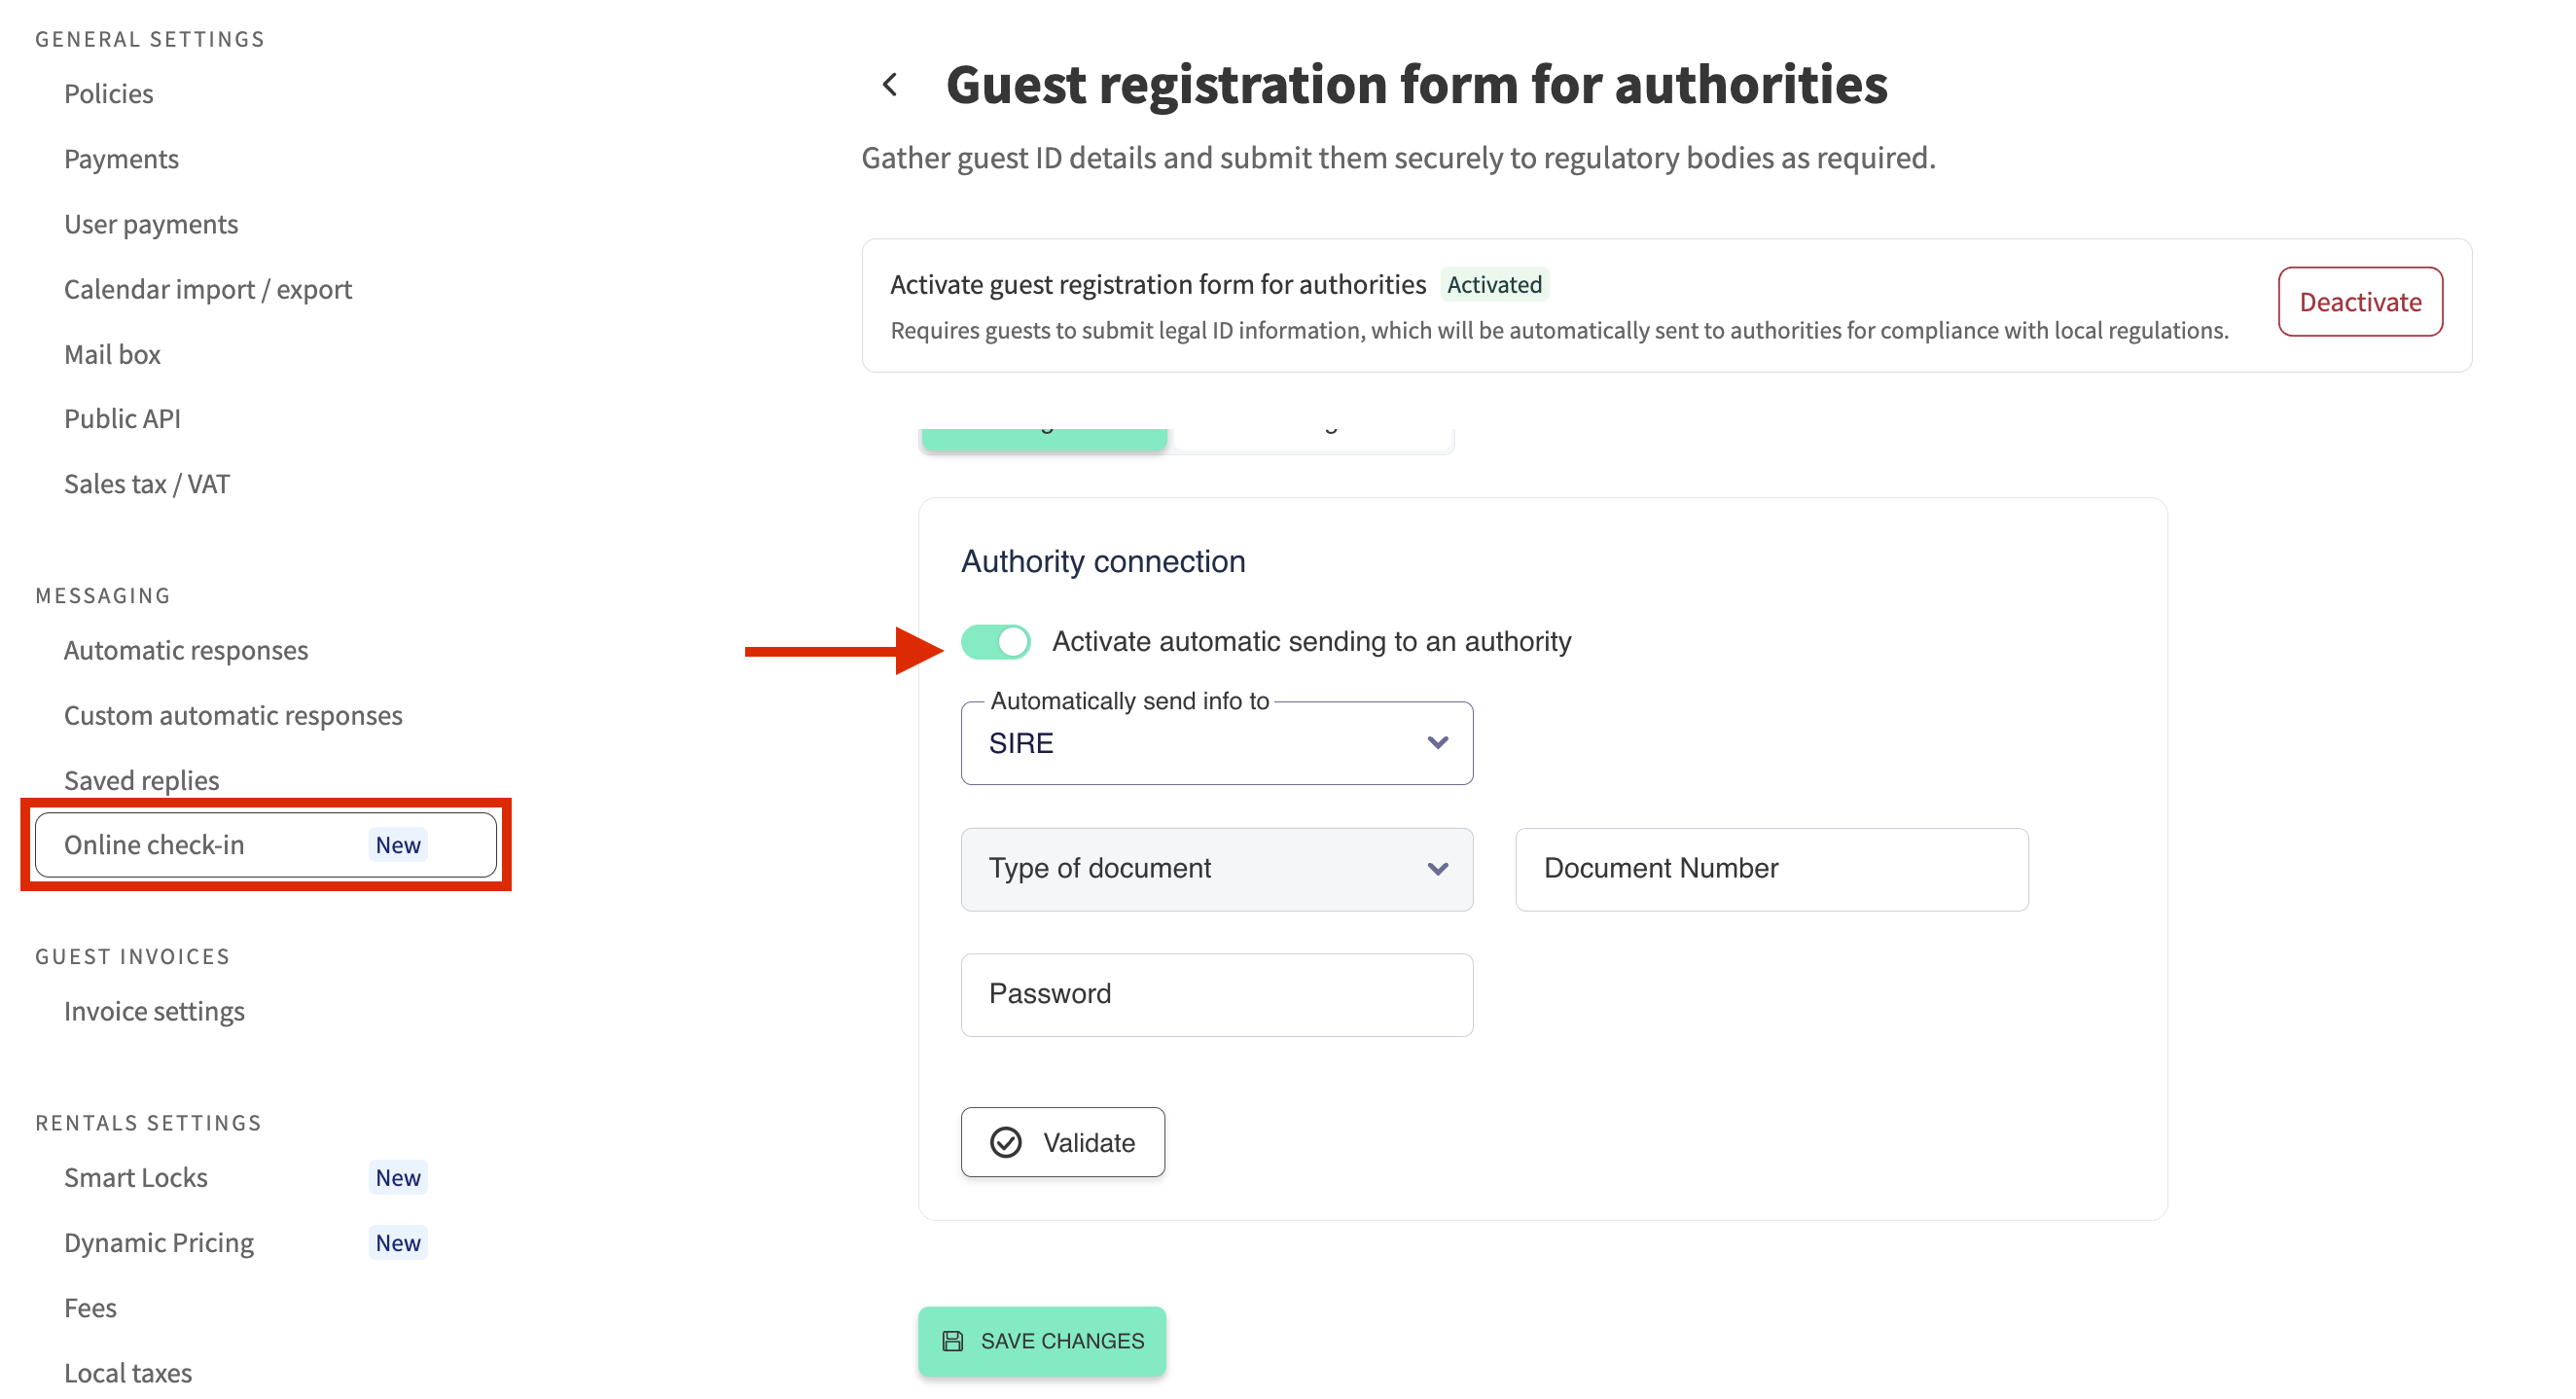The width and height of the screenshot is (2576, 1399).
Task: Open Policies in General Settings
Action: (108, 93)
